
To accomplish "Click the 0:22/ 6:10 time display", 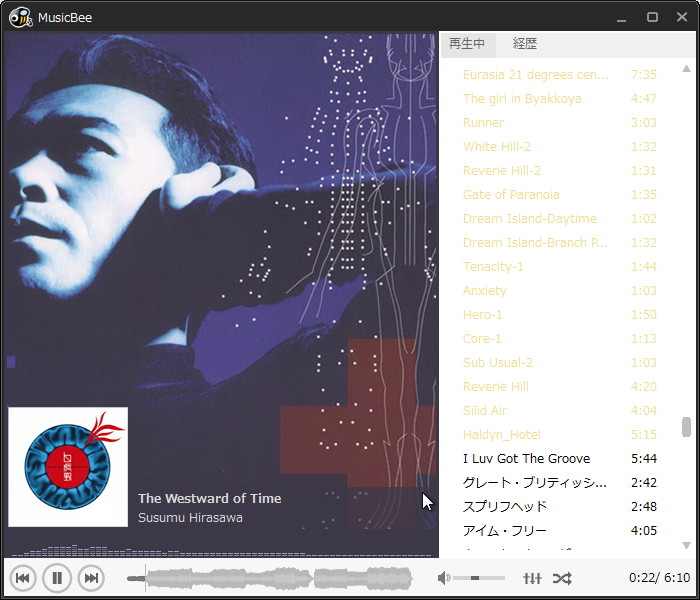I will [x=659, y=578].
